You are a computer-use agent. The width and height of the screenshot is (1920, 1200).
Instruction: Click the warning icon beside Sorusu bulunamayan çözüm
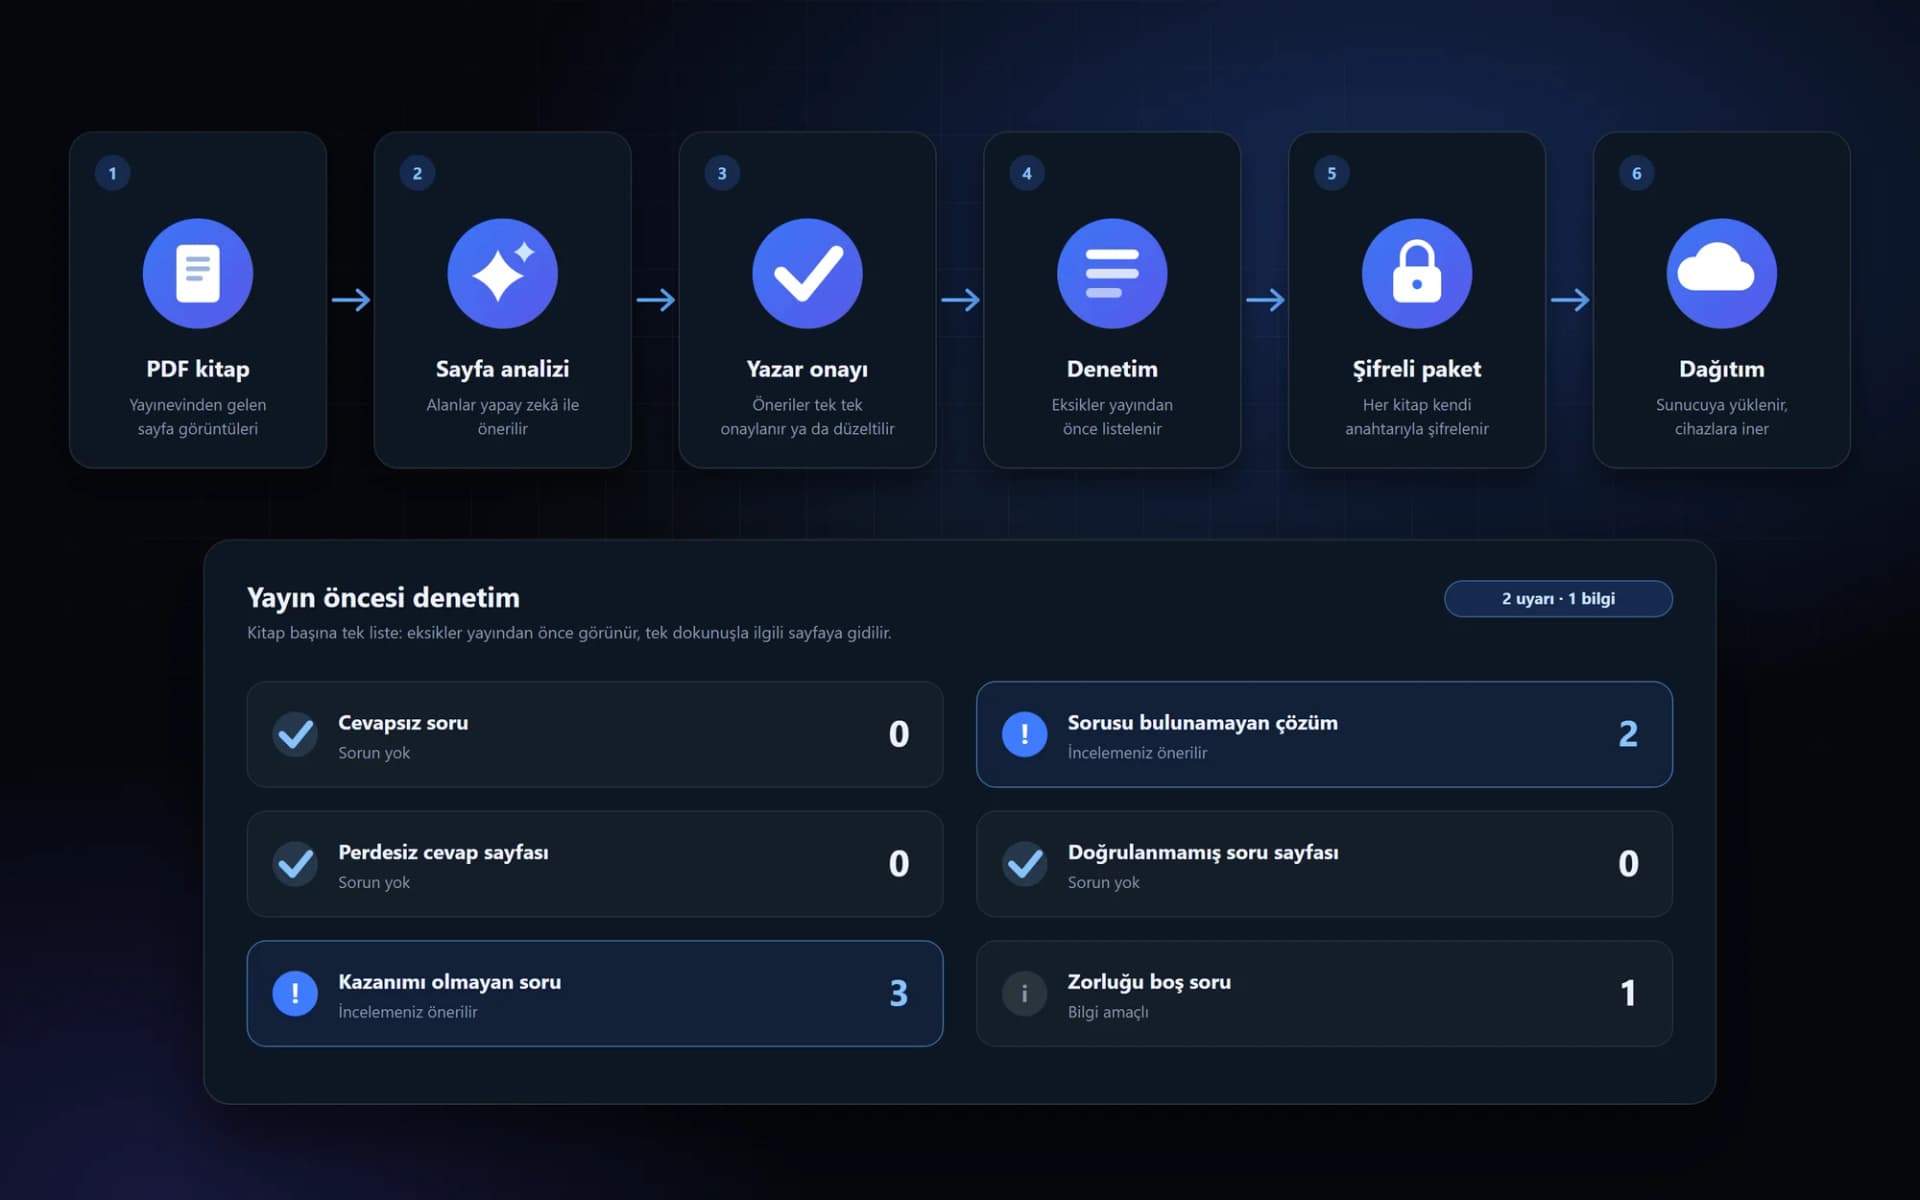tap(1024, 735)
